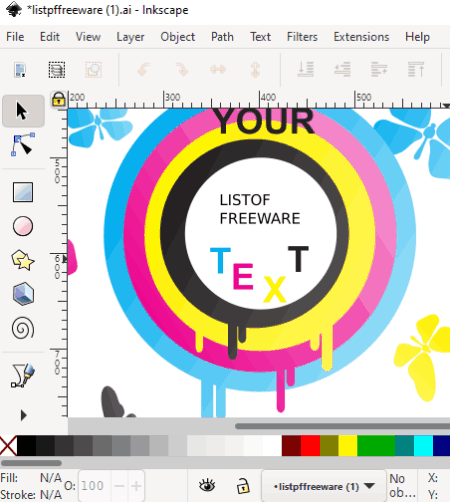Pick the bright red palette swatch
Screen dimensions: 450x502
[310, 445]
